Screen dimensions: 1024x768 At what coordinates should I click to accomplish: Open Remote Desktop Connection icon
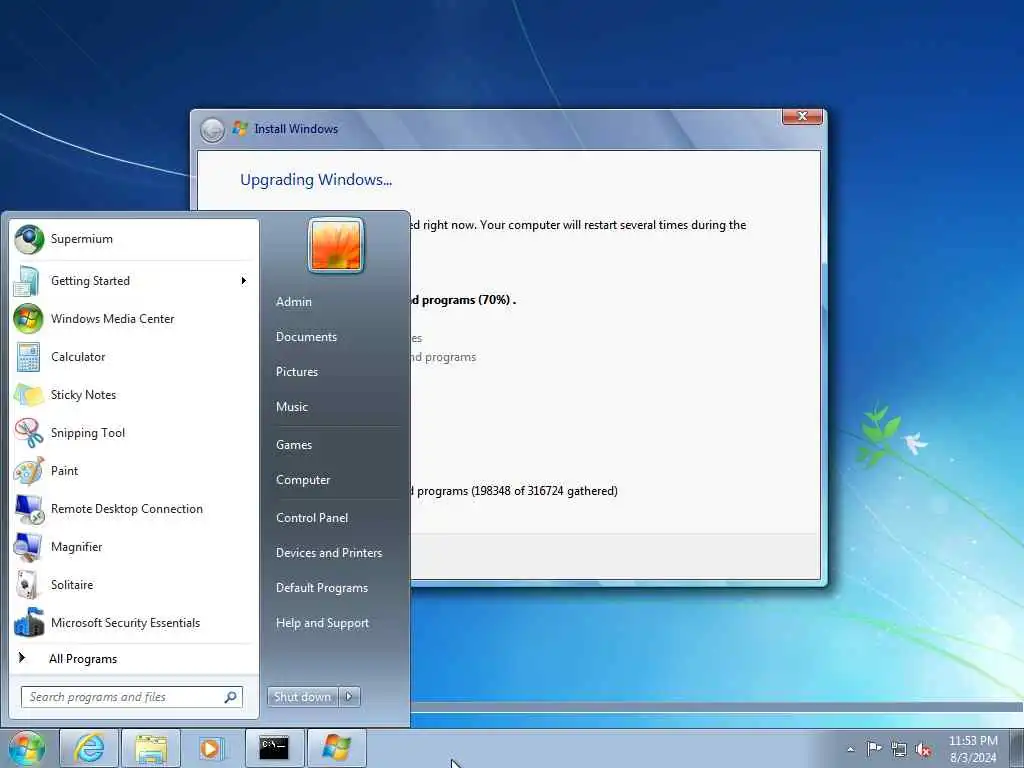point(29,509)
